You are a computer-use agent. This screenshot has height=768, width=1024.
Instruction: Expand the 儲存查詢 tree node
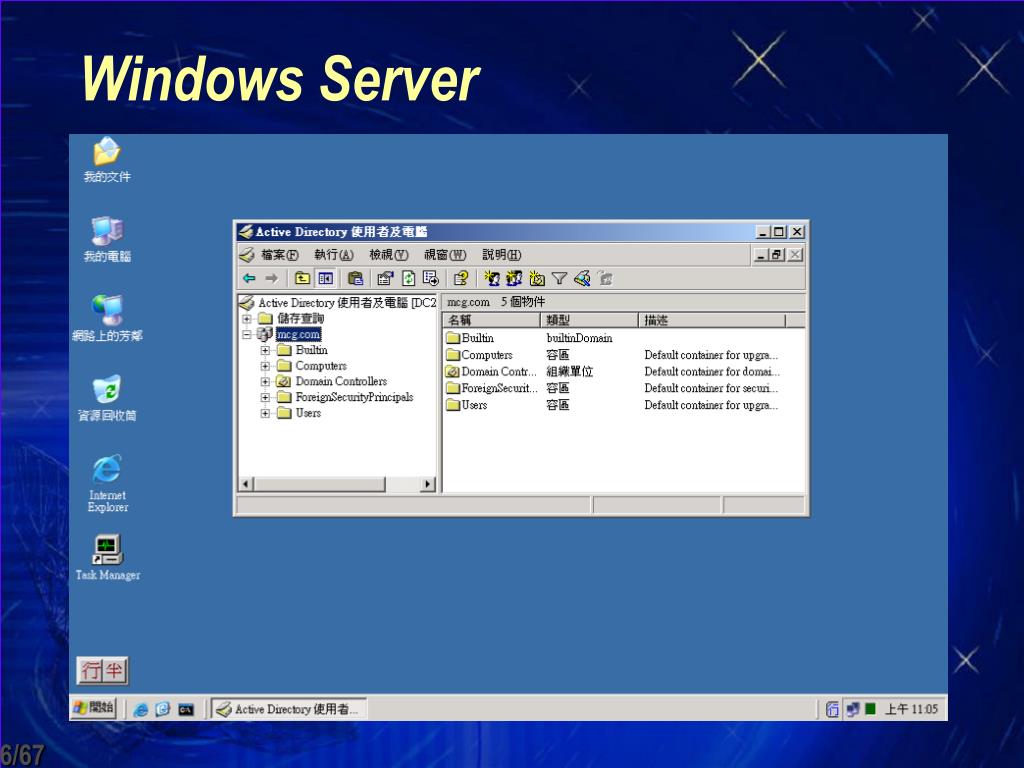(x=247, y=319)
